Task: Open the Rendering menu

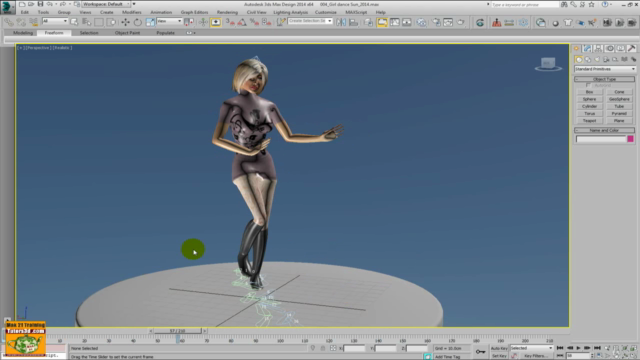Action: (x=227, y=12)
